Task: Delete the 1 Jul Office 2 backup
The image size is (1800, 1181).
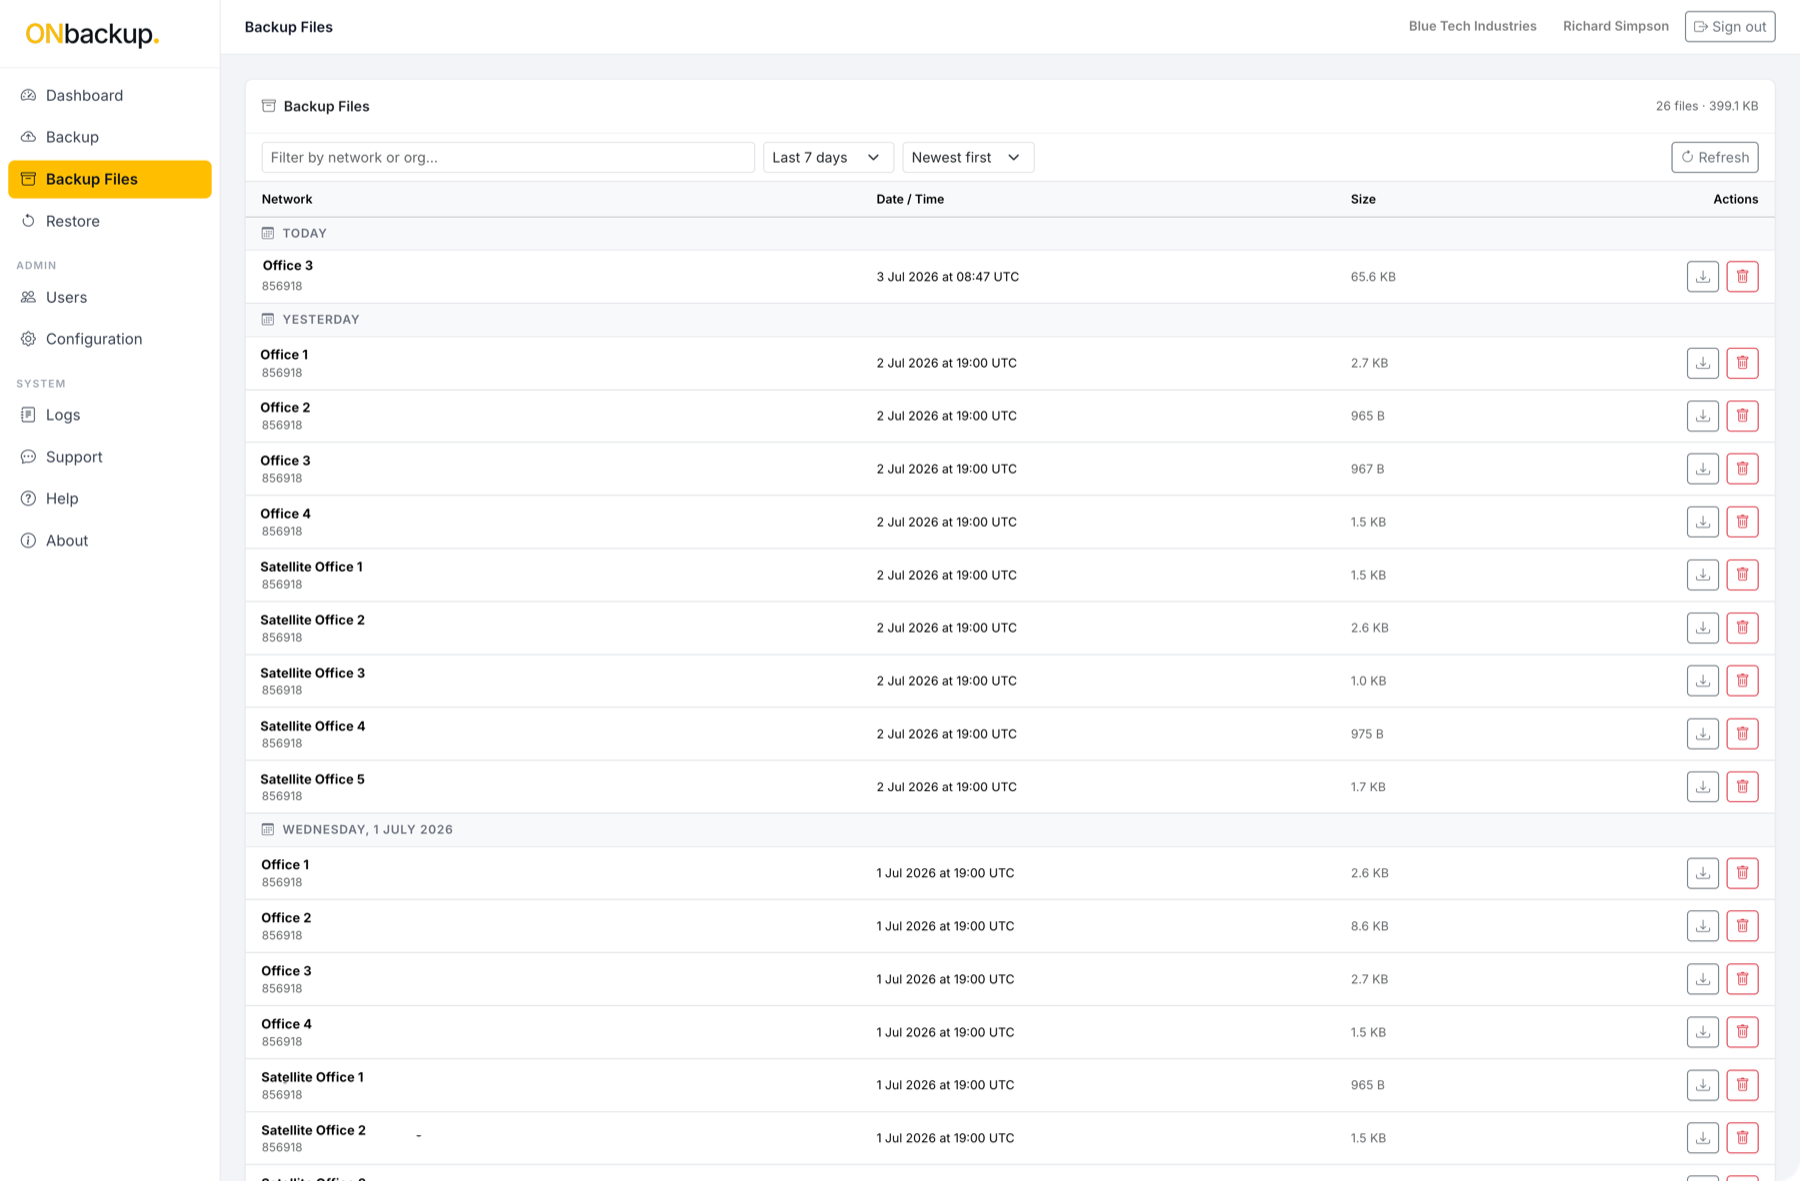Action: (x=1742, y=926)
